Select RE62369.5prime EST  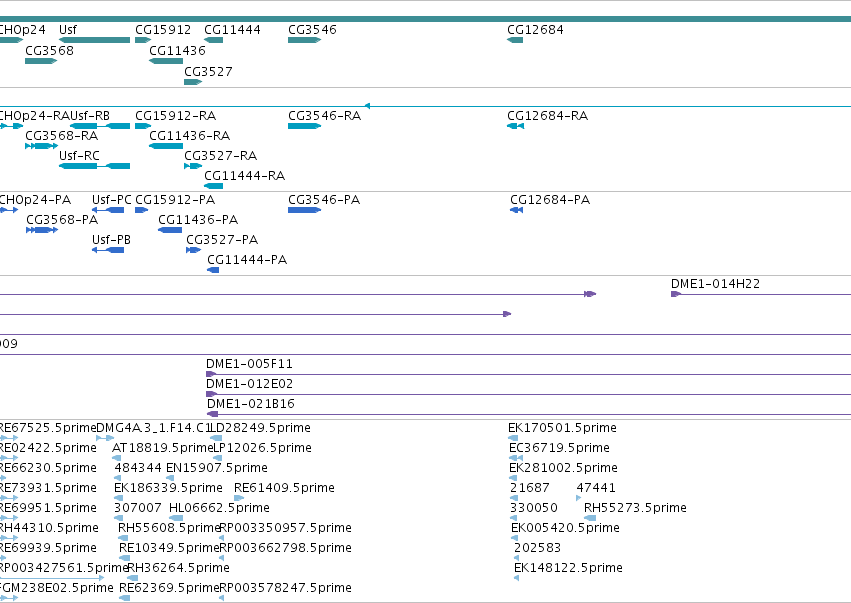click(124, 598)
